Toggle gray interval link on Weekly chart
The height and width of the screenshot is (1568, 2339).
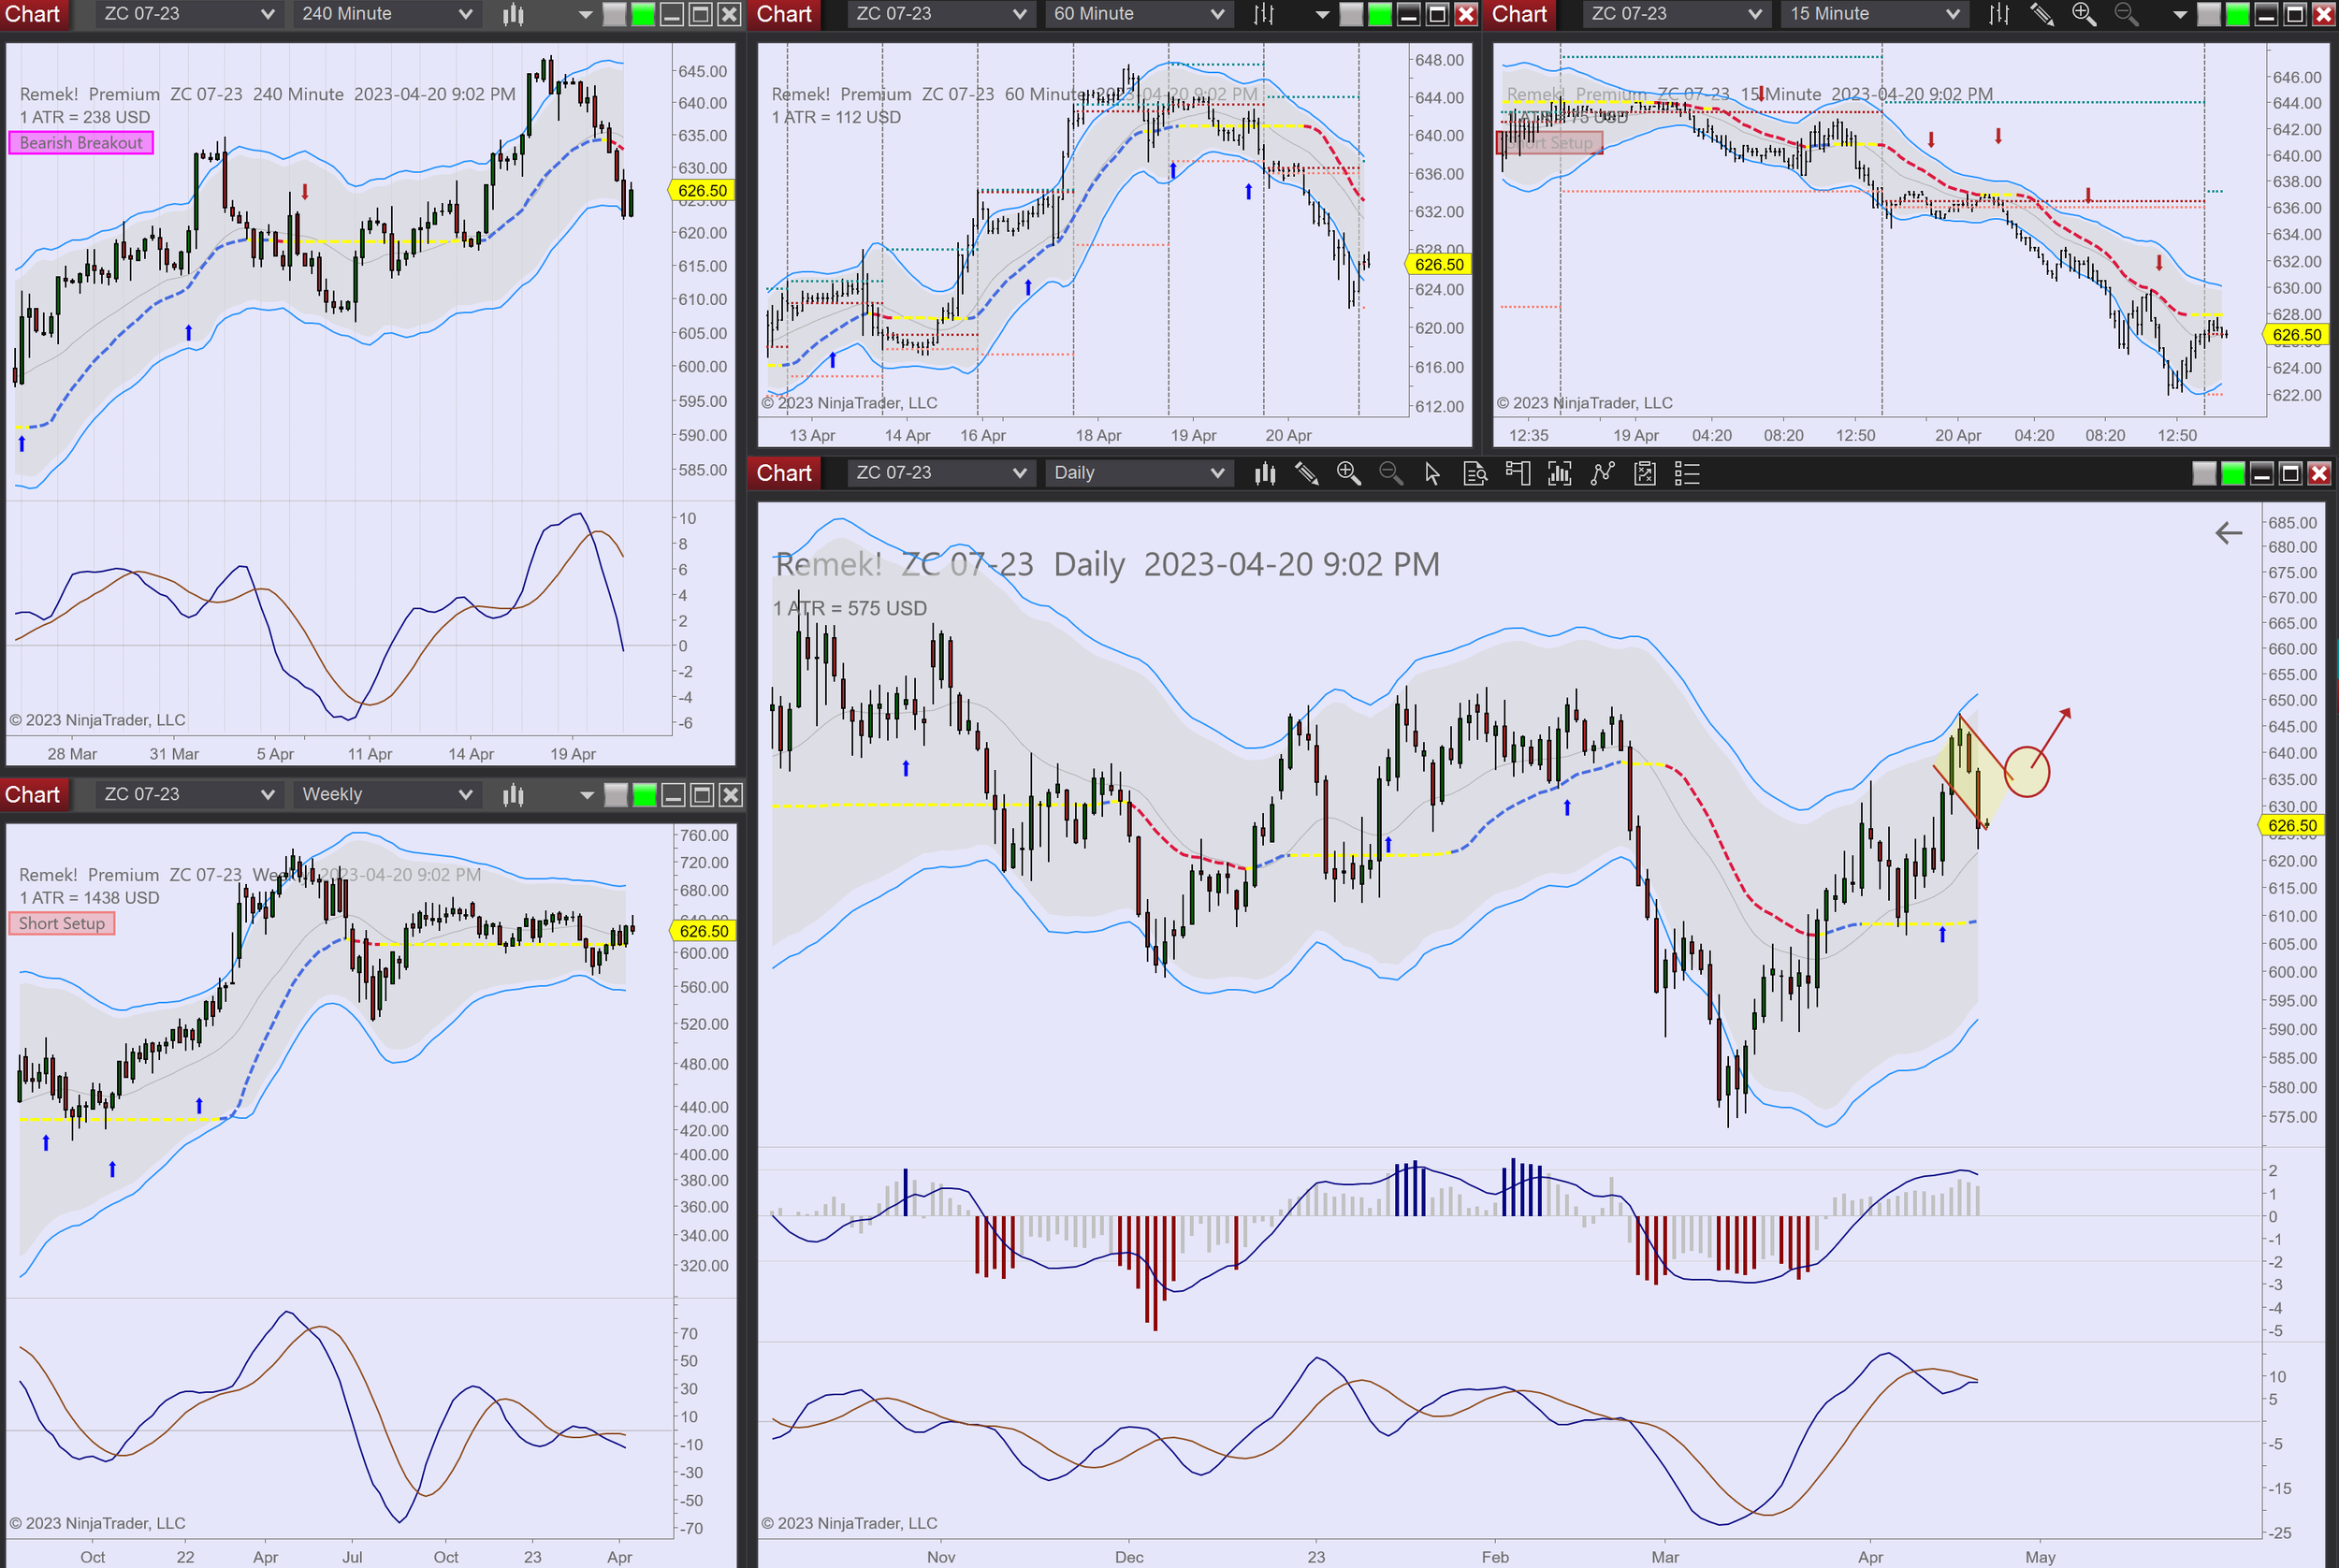616,795
